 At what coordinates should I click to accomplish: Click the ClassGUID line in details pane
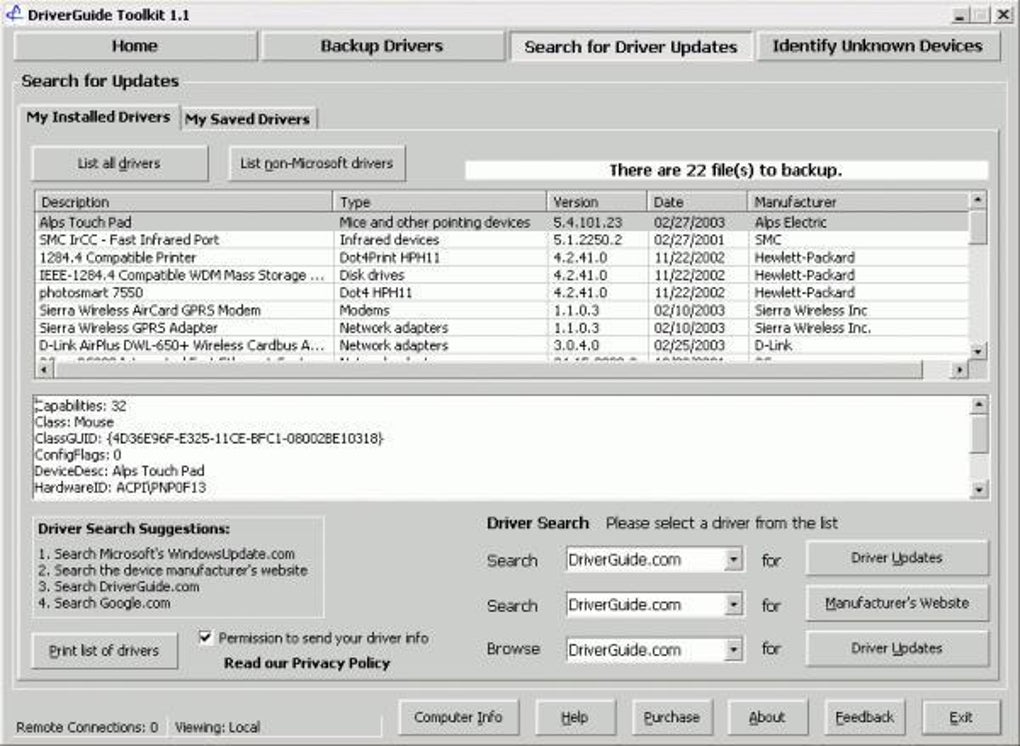pyautogui.click(x=209, y=438)
